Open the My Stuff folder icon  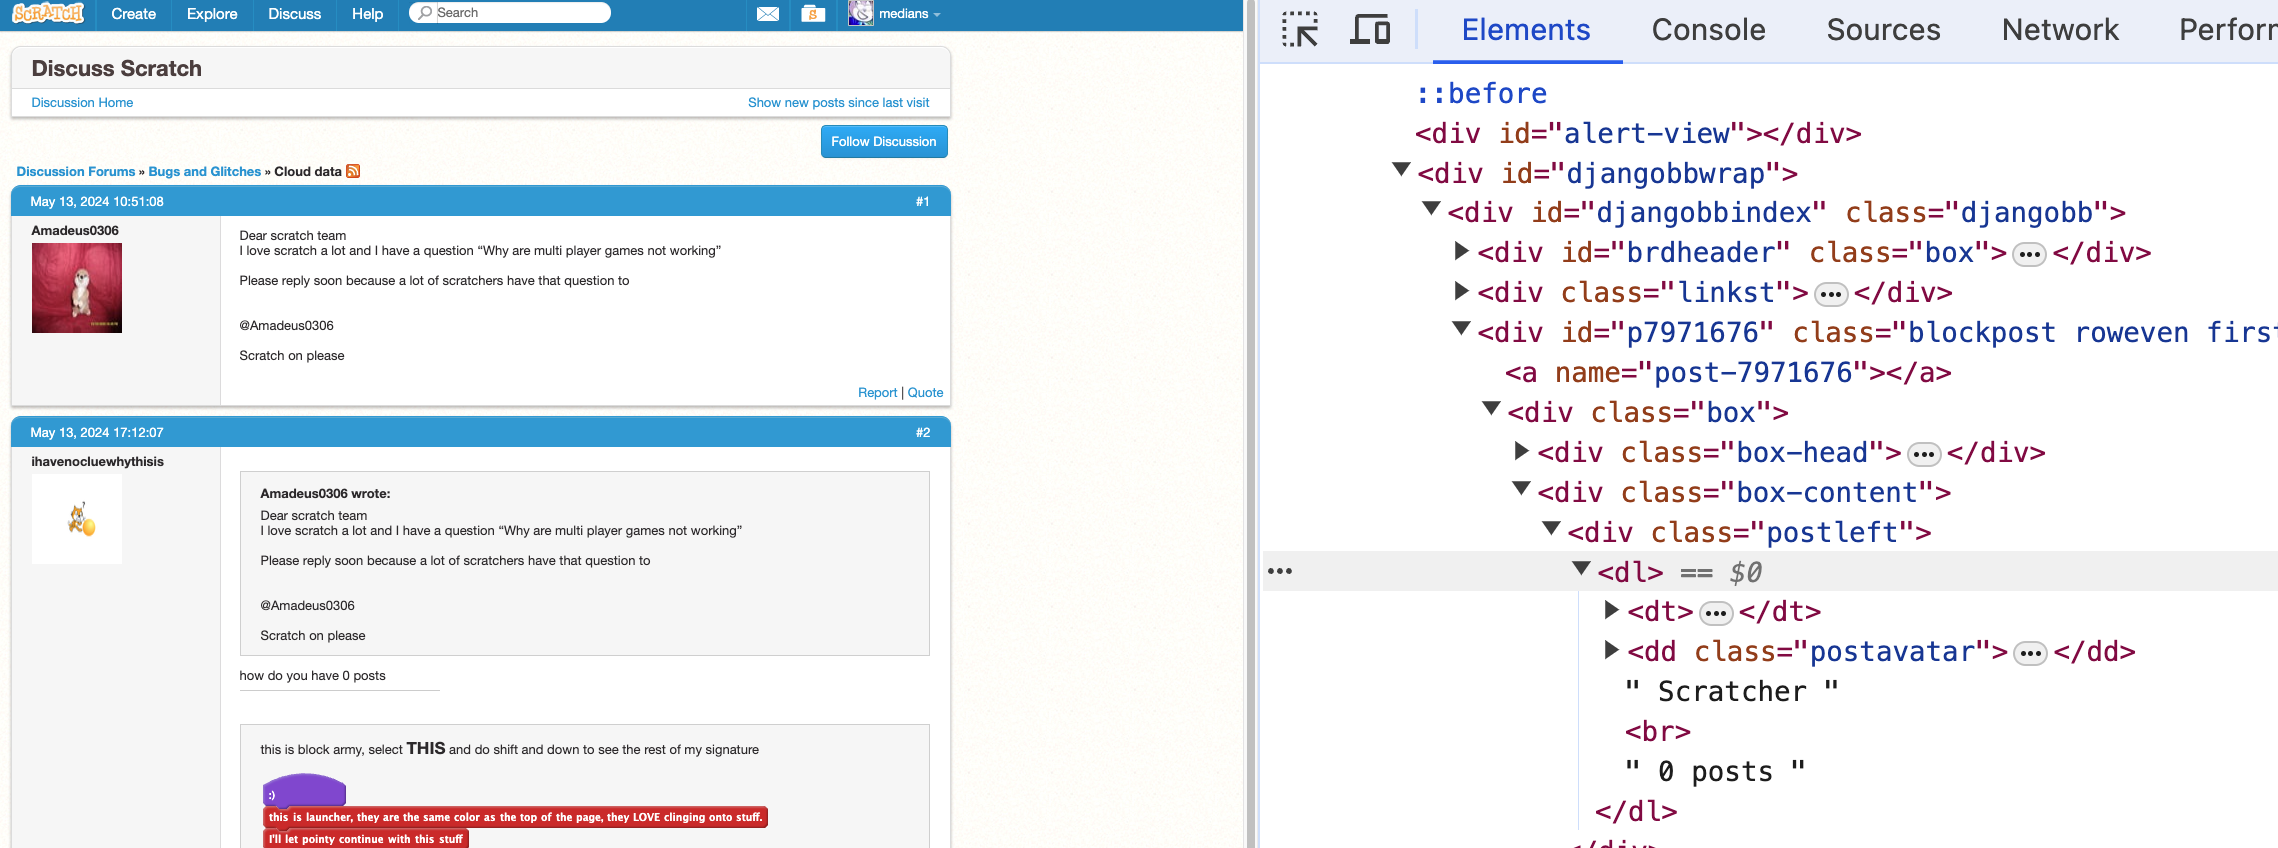click(813, 14)
